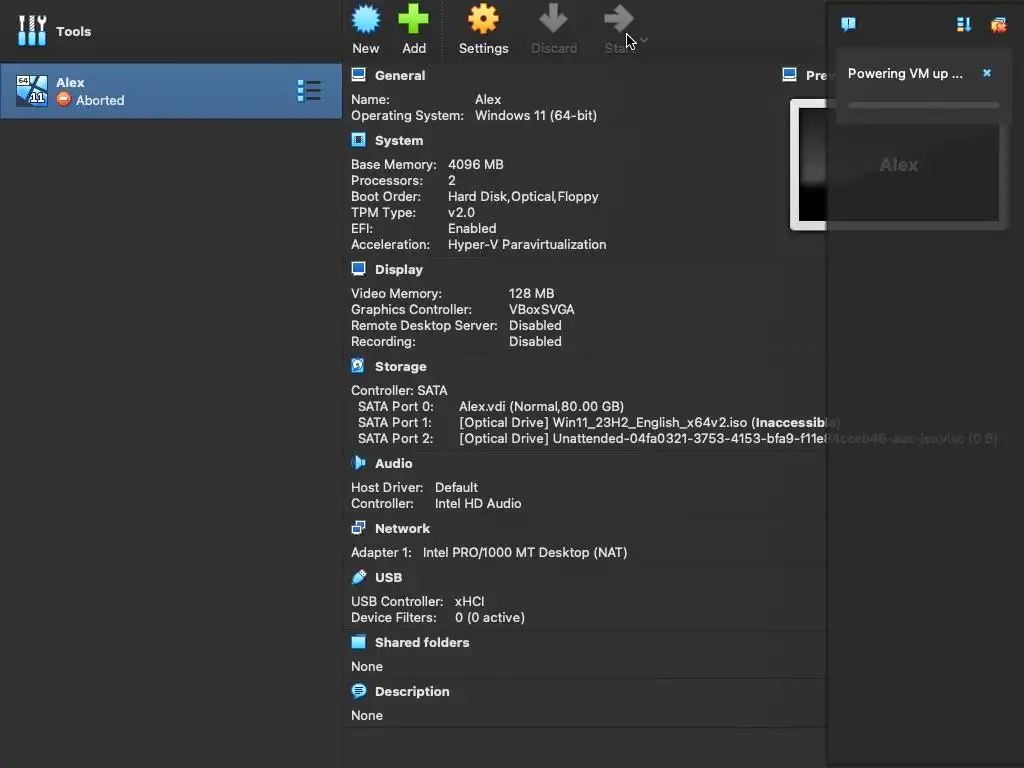Click the Device Filters 0 (0 active) value
Image resolution: width=1024 pixels, height=768 pixels.
point(489,617)
